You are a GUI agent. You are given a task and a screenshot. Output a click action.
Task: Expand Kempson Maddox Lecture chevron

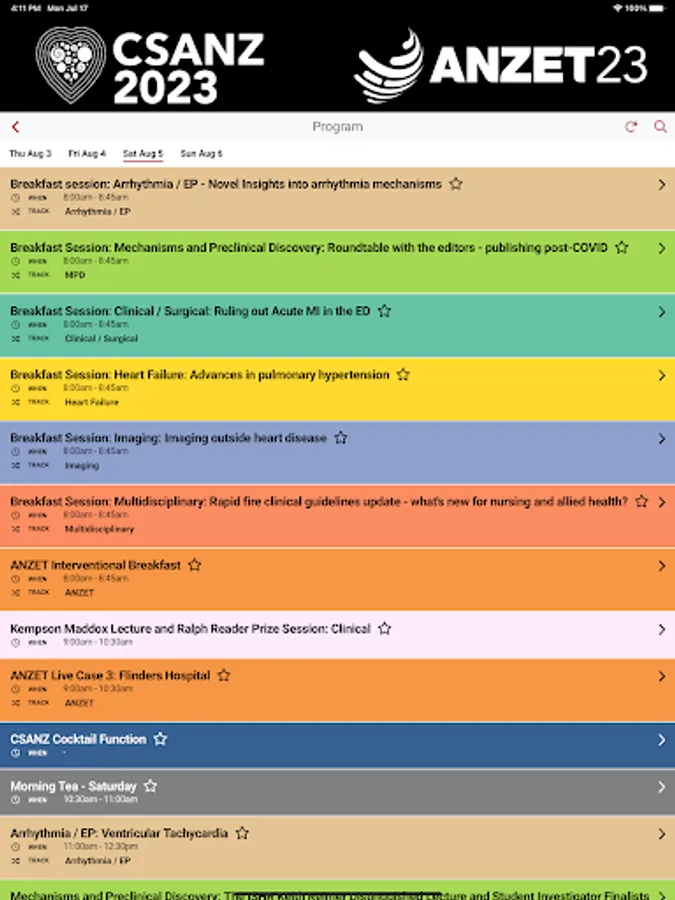(662, 630)
